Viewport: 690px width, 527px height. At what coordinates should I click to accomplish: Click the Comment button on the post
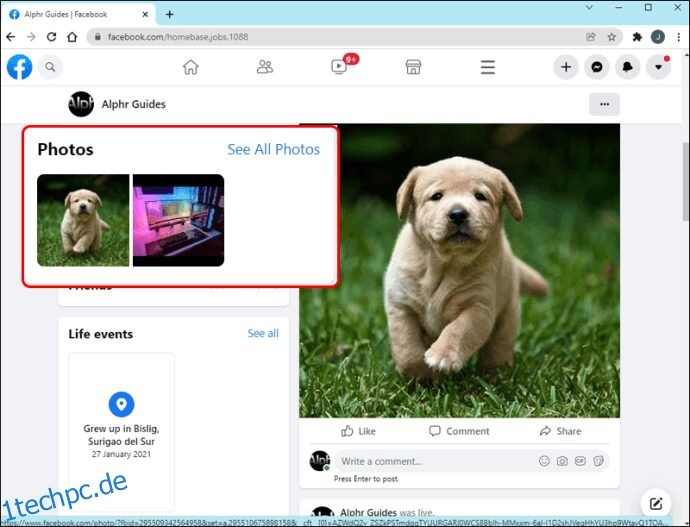[459, 431]
